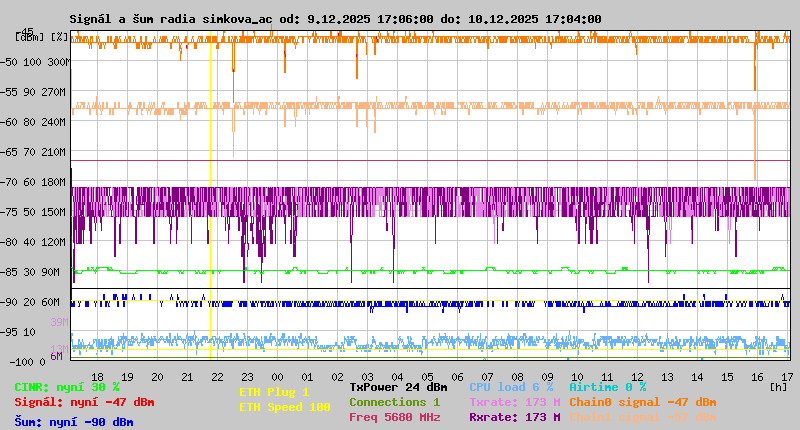Click the CINR legend entry

[x=67, y=387]
